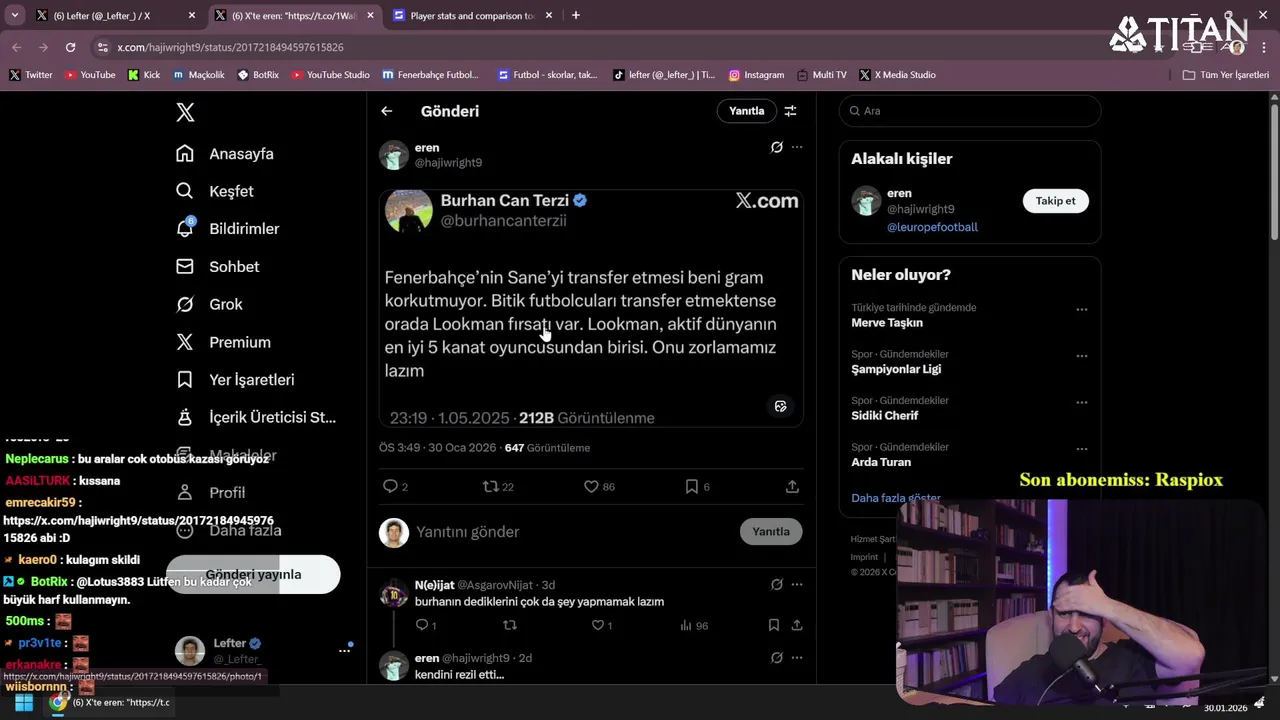Open Tüm Yer İşaretleri folder
This screenshot has width=1280, height=720.
1226,75
